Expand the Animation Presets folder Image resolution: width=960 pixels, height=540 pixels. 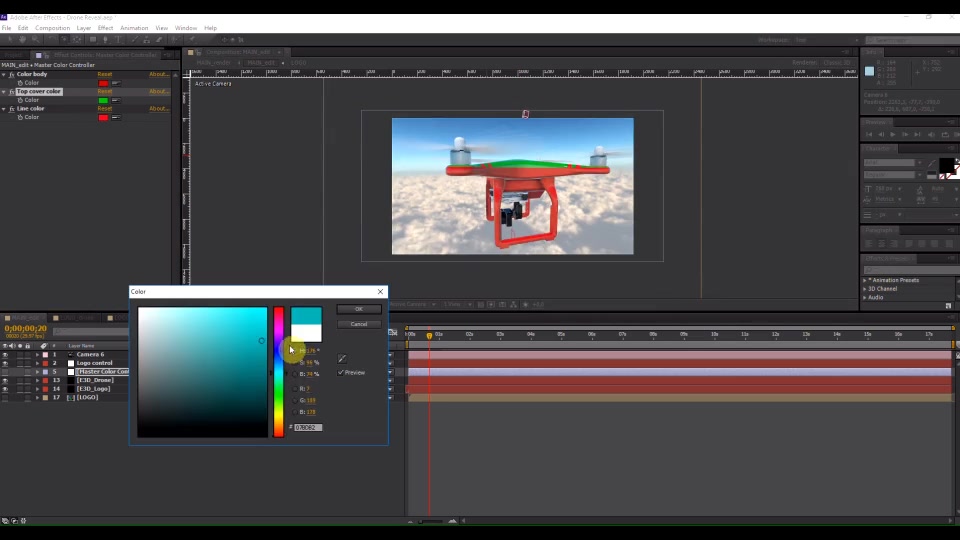(864, 280)
